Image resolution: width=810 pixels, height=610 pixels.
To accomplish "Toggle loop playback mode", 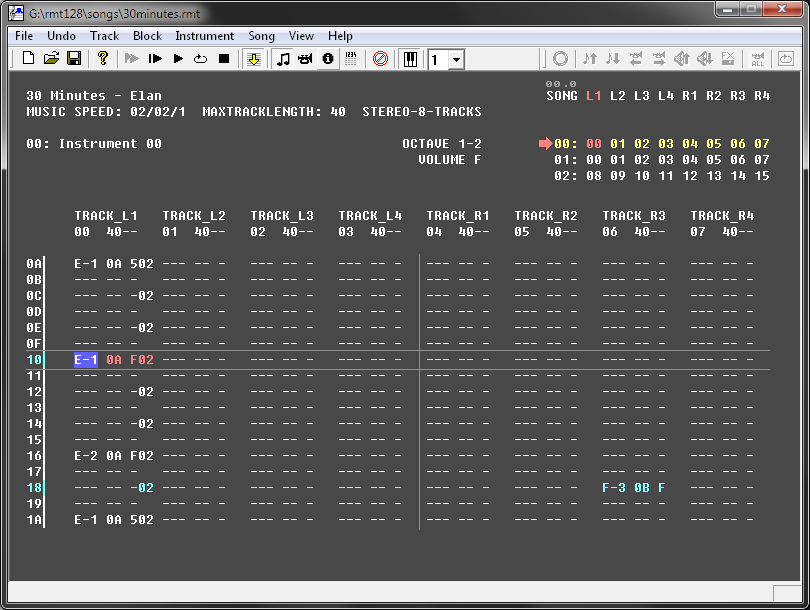I will pos(200,59).
